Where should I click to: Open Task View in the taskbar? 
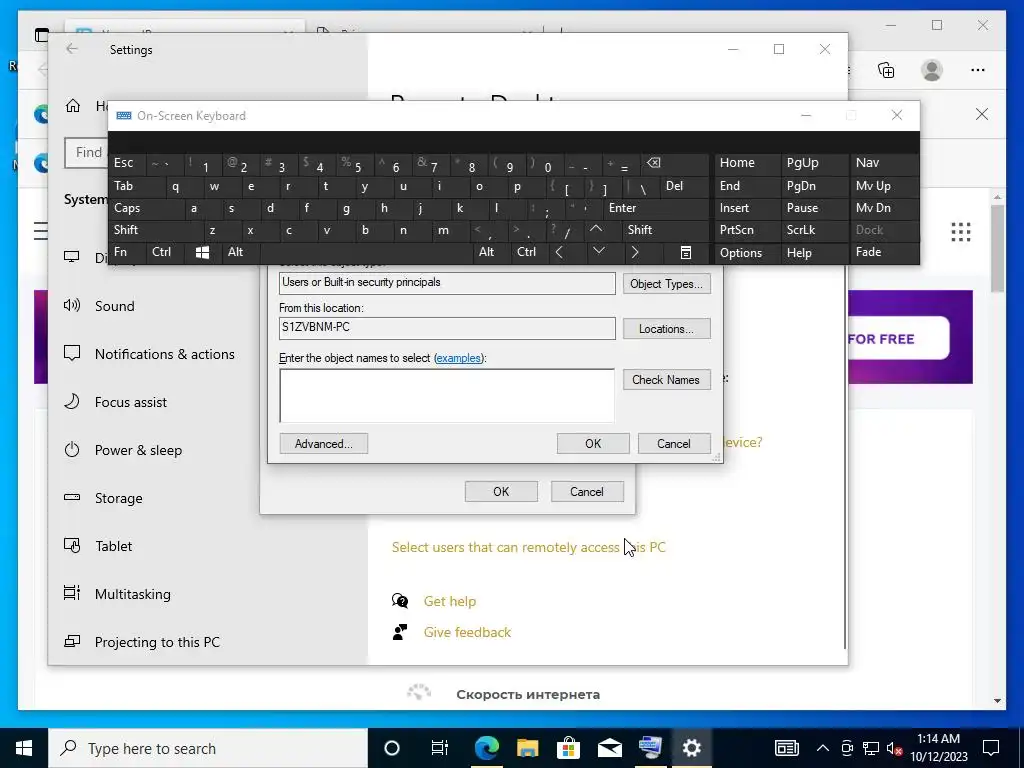(440, 748)
